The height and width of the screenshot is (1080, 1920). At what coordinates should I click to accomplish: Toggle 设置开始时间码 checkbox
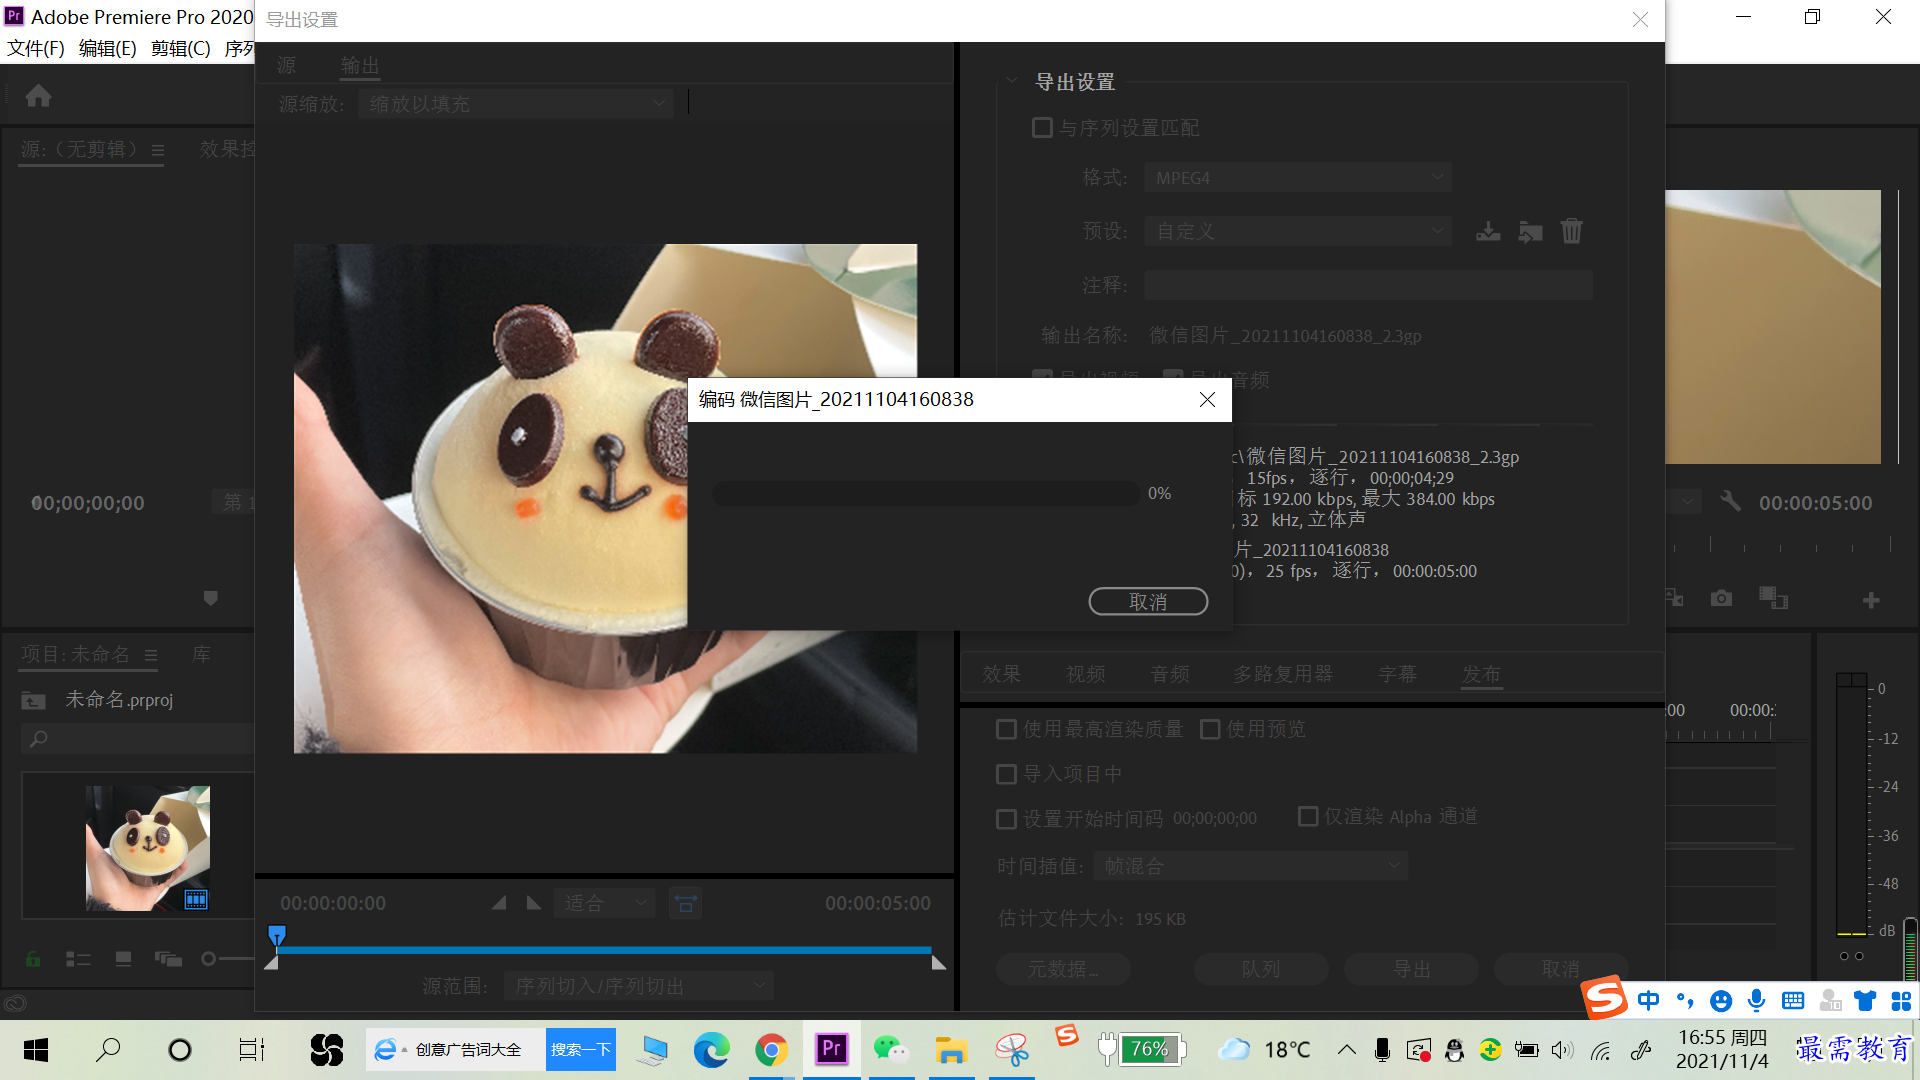coord(1007,819)
